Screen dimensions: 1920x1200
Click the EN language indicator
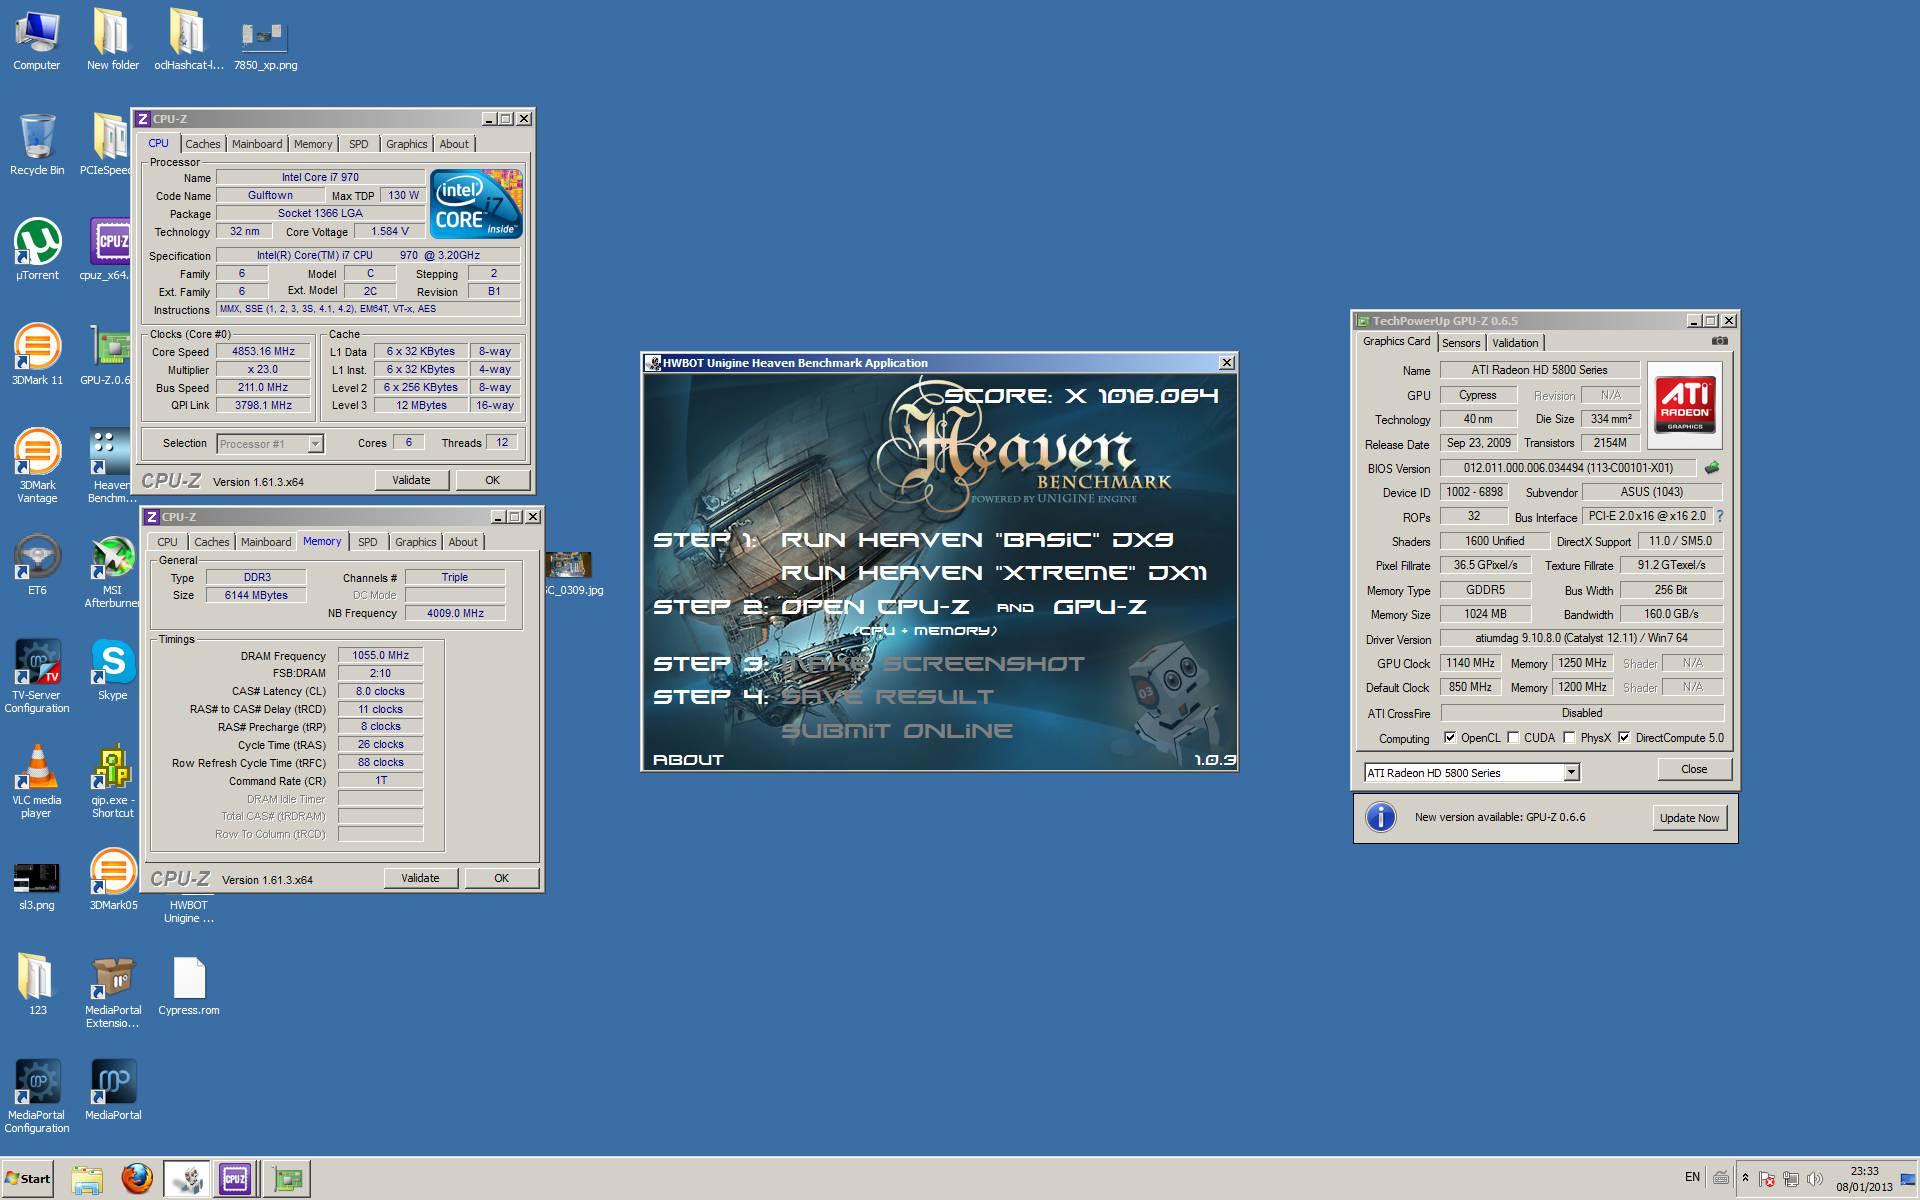(x=1692, y=1177)
